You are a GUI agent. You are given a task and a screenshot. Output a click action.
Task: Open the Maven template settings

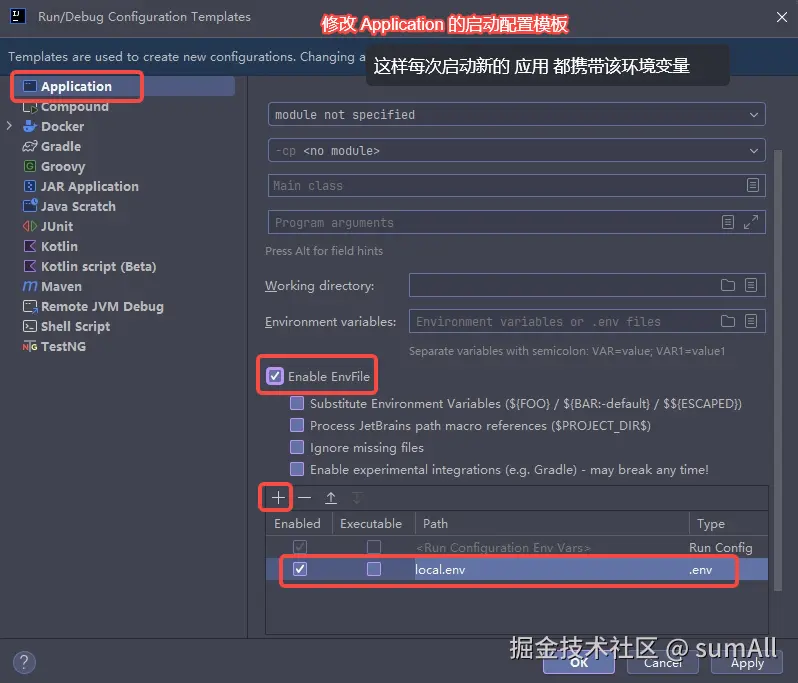pos(61,287)
